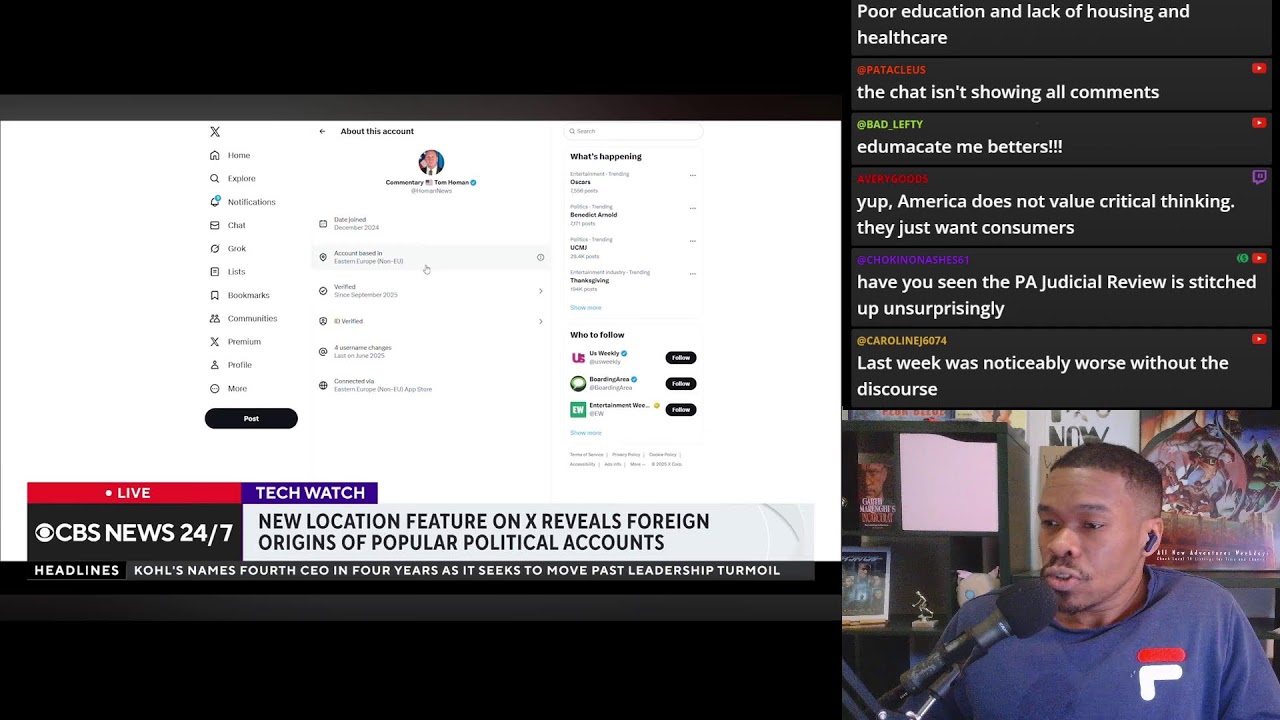Click the YouTube icon on PATACLEUS chat message
This screenshot has width=1280, height=720.
click(1259, 69)
